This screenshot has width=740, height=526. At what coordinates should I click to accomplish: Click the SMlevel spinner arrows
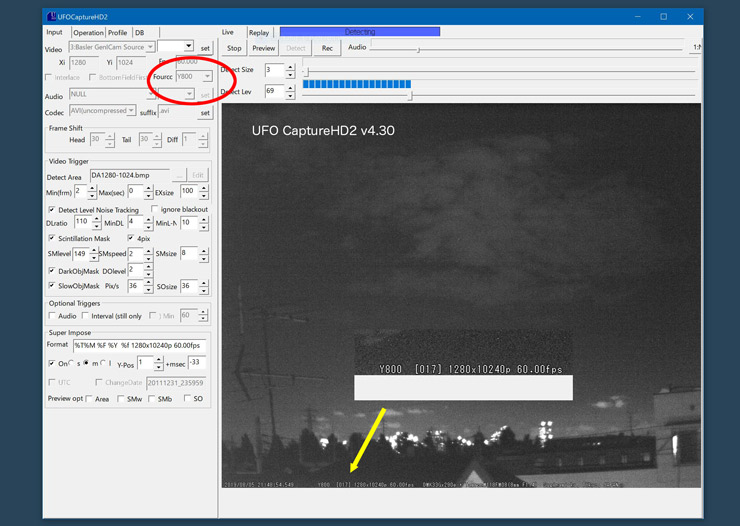[94, 254]
